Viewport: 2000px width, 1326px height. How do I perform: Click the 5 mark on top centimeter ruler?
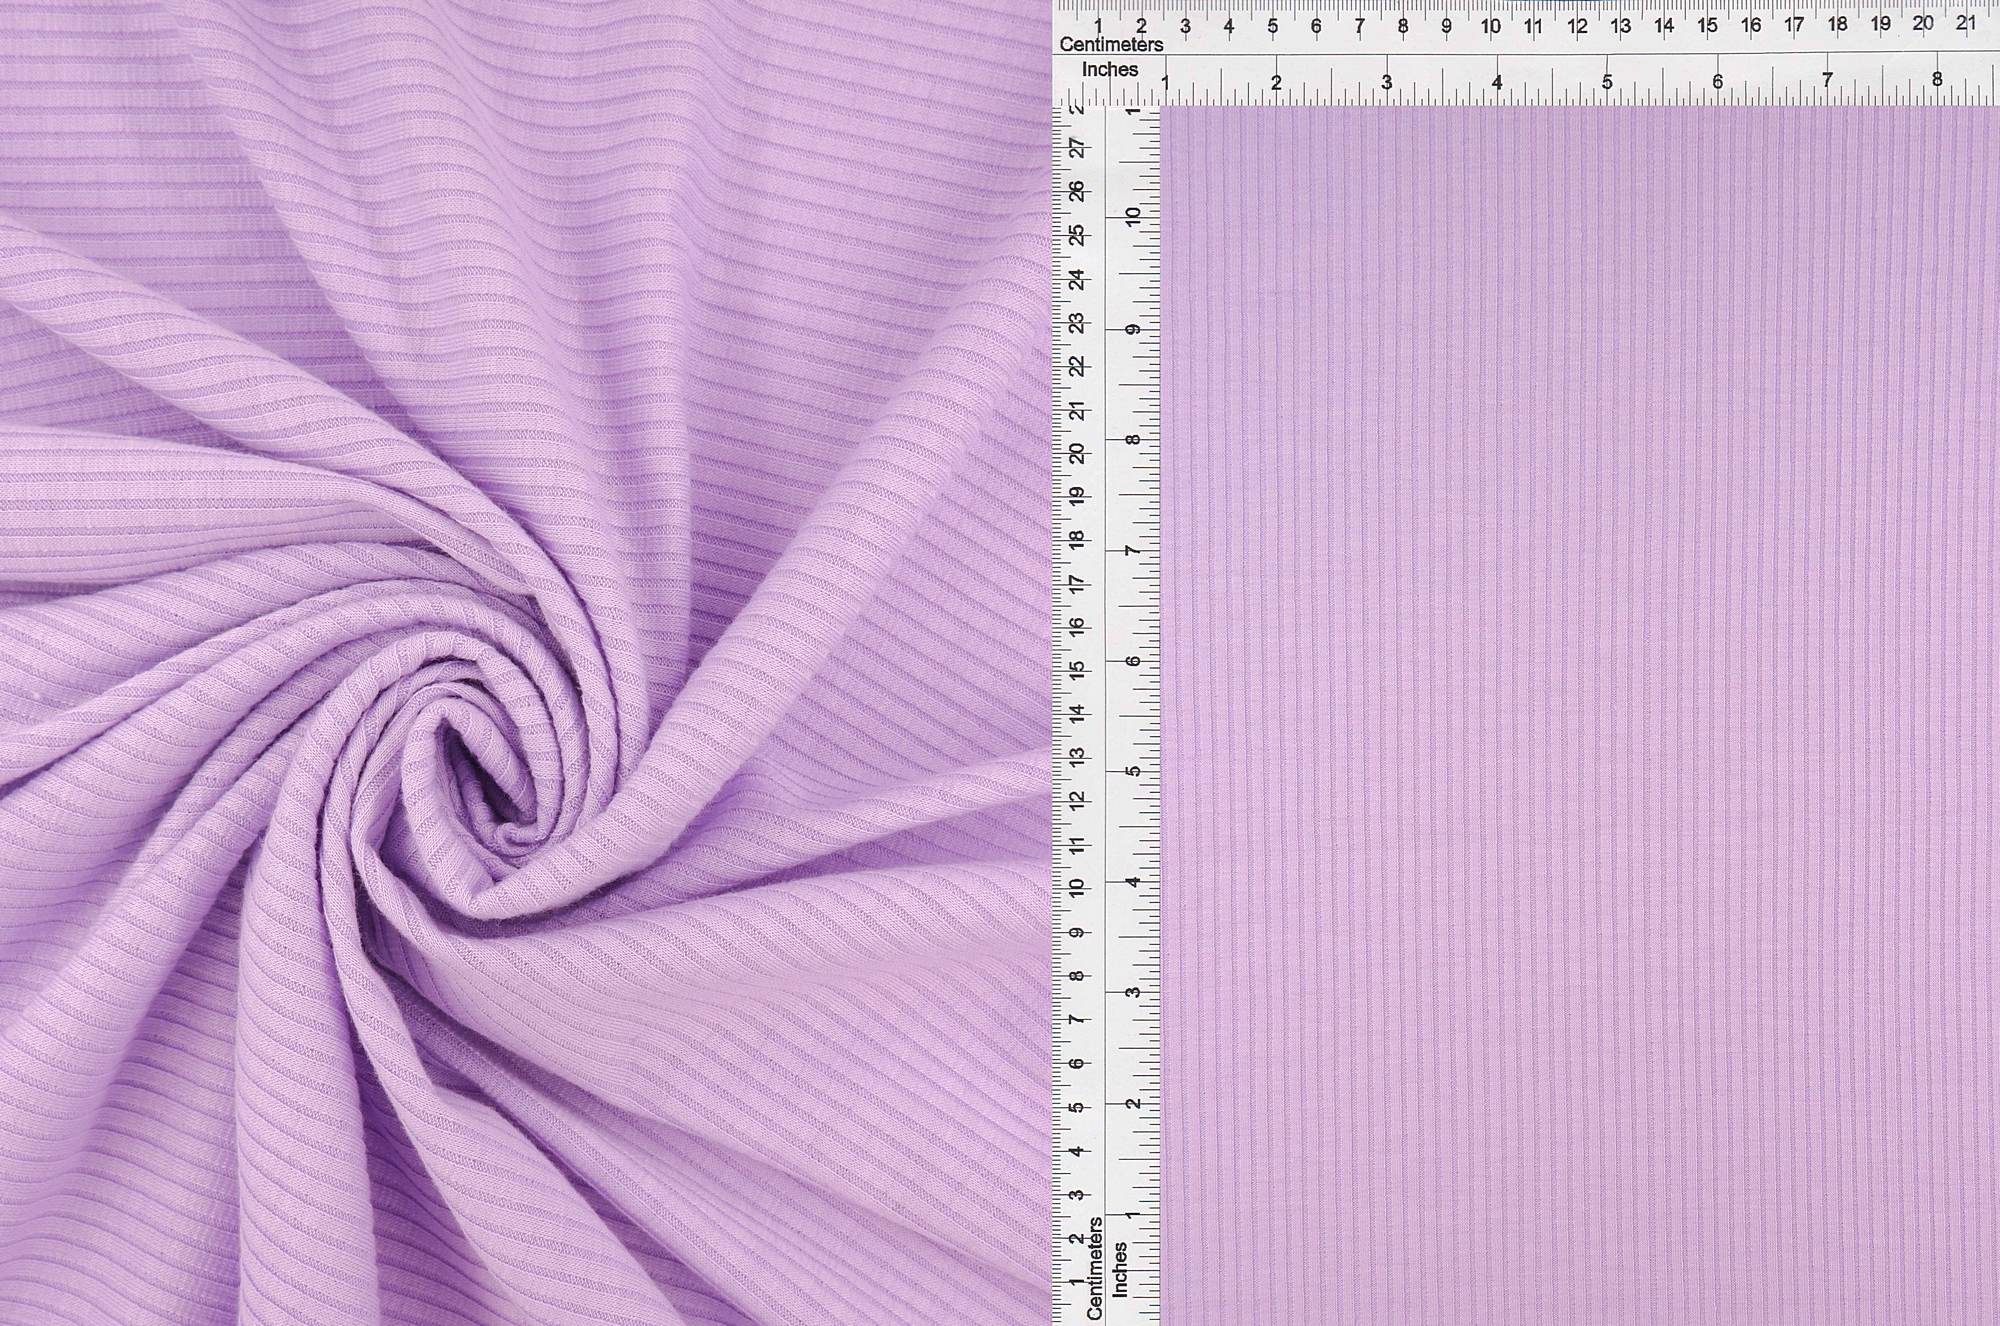[1273, 27]
